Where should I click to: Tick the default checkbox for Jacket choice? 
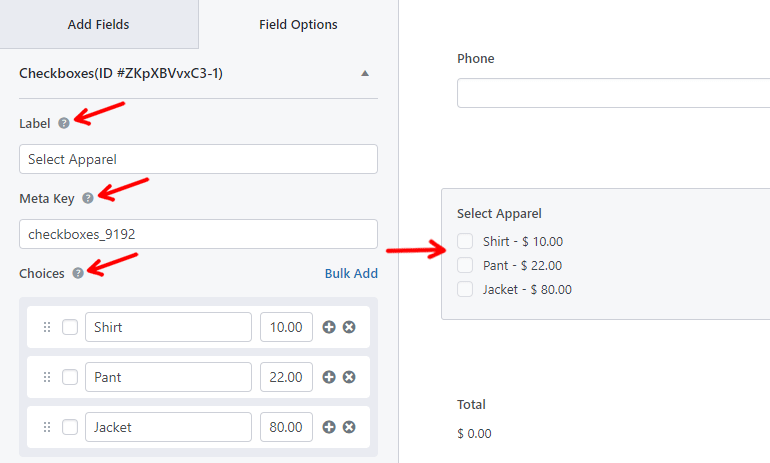pyautogui.click(x=70, y=427)
